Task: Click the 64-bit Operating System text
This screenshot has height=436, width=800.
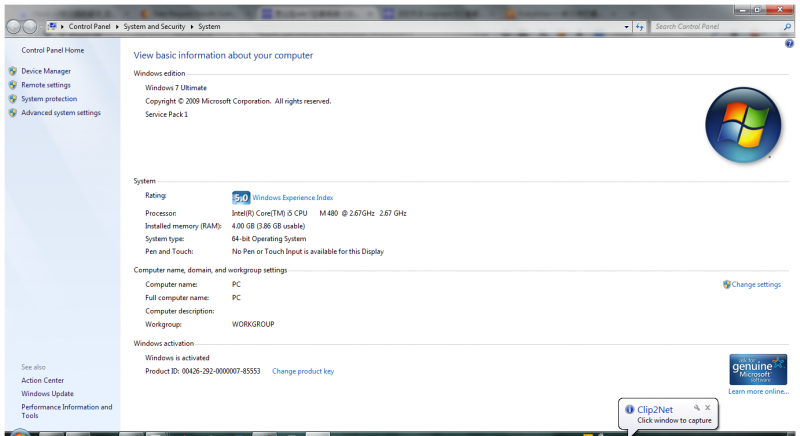Action: point(269,239)
